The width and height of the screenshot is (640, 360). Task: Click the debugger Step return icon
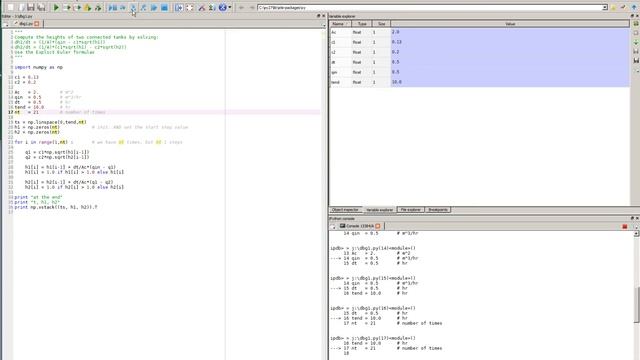[143, 7]
